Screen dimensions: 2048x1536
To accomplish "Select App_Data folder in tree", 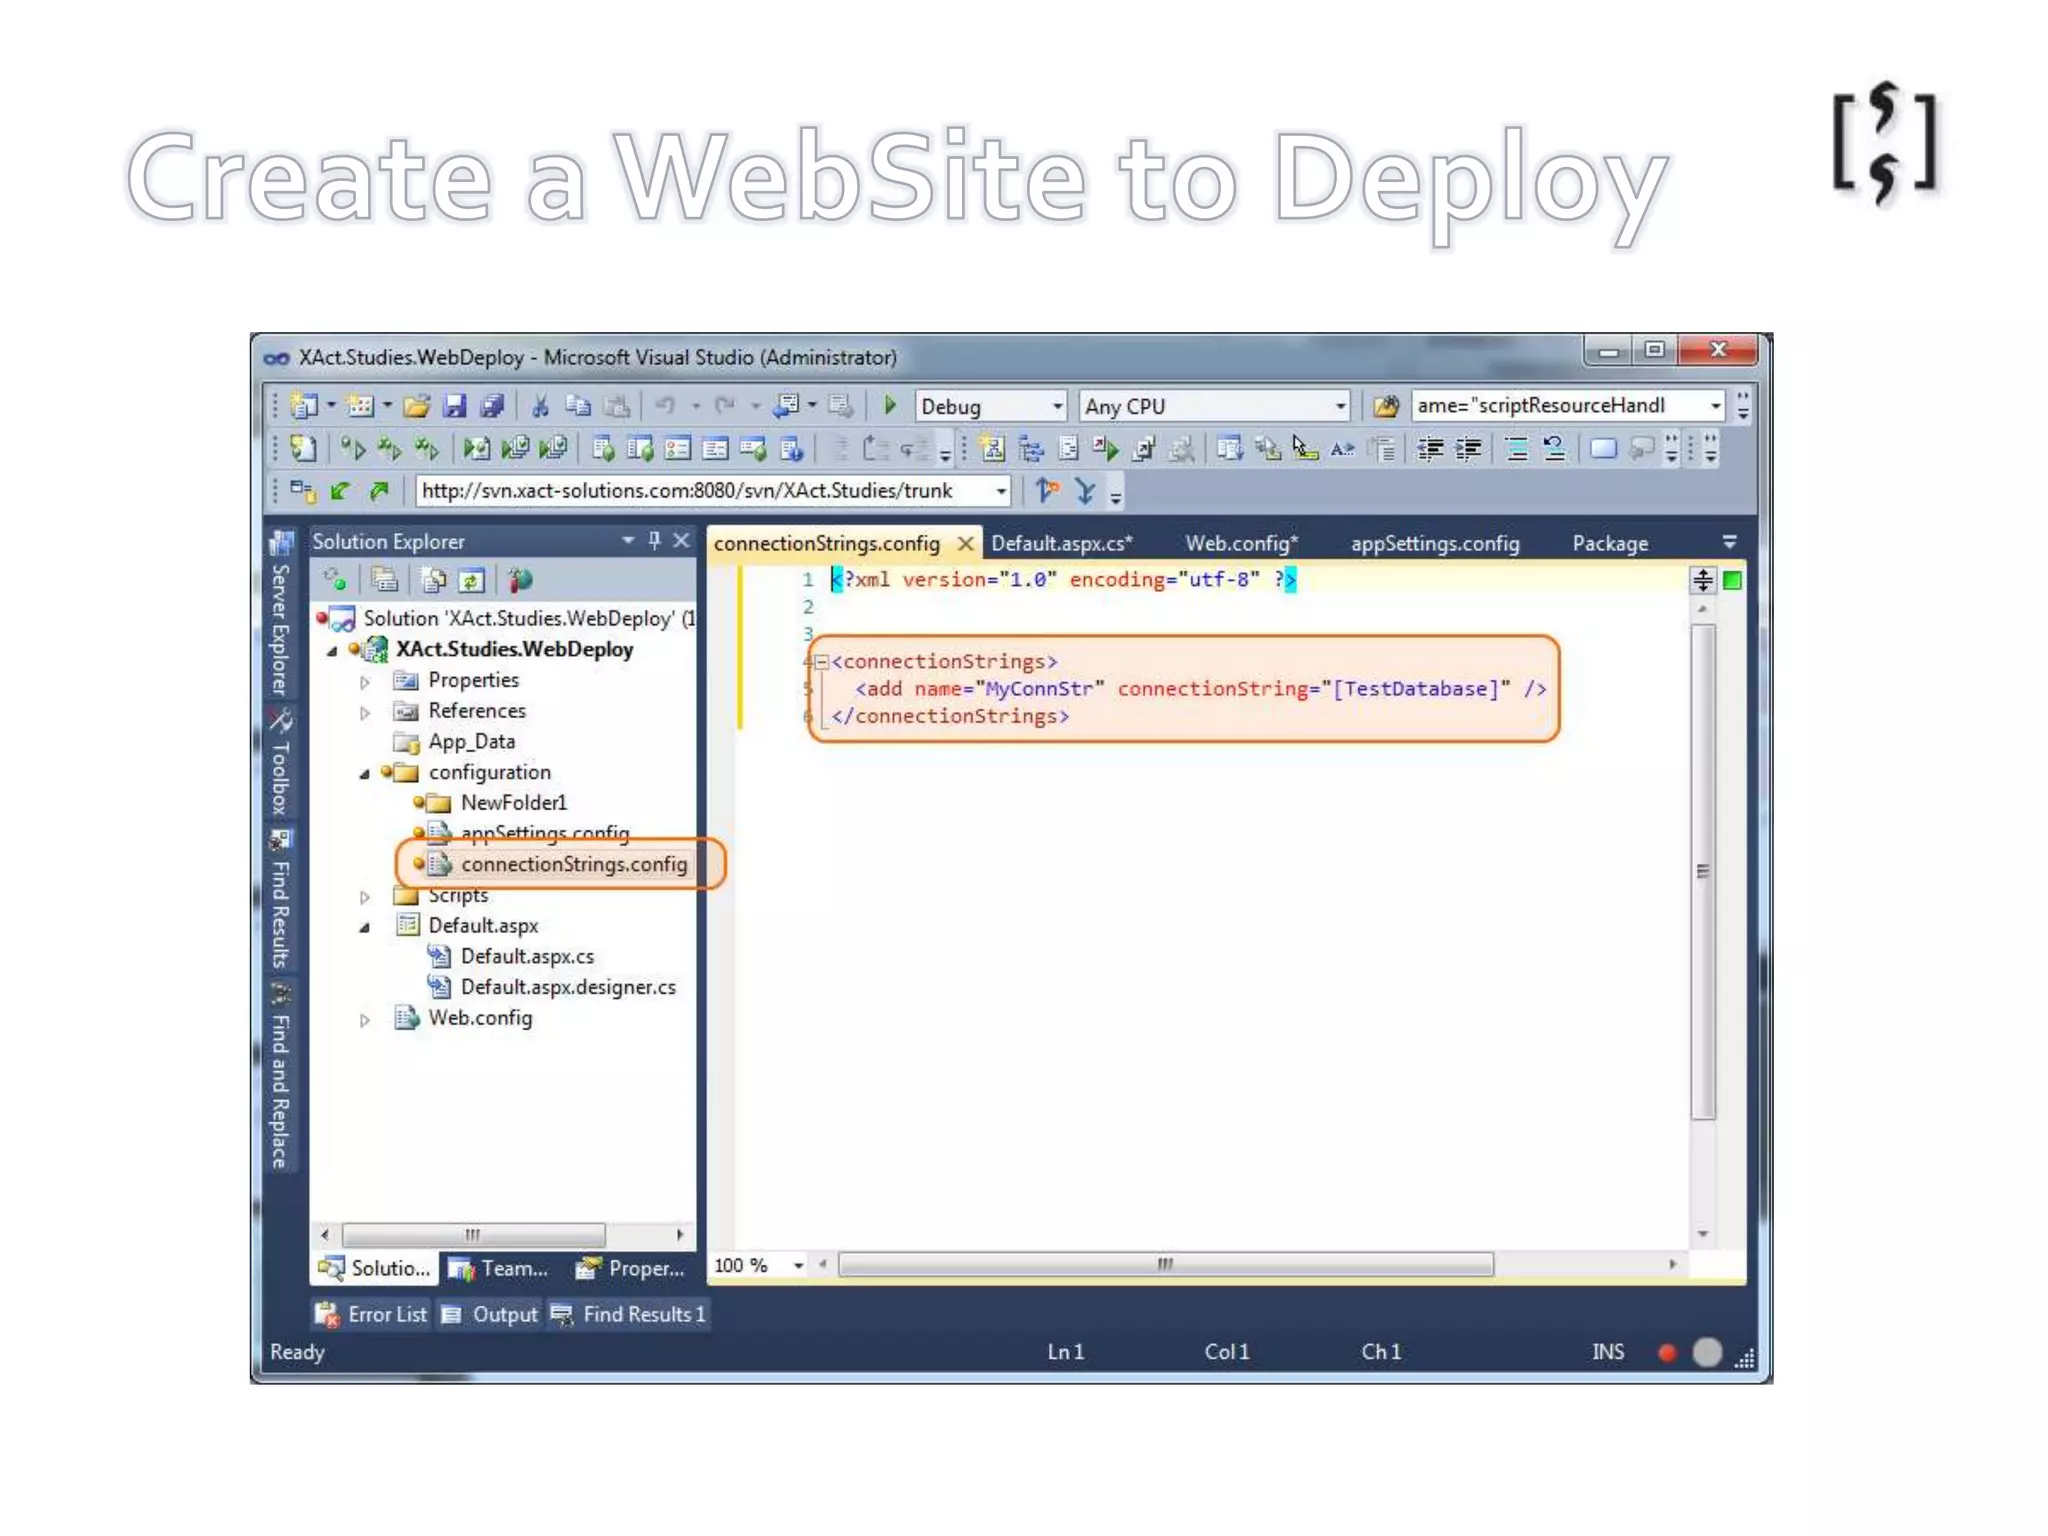I will [x=472, y=741].
